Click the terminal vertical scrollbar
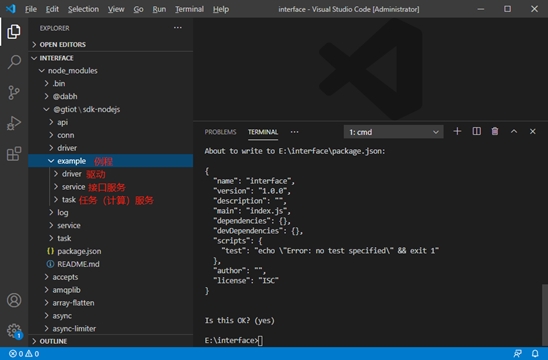 pyautogui.click(x=545, y=315)
